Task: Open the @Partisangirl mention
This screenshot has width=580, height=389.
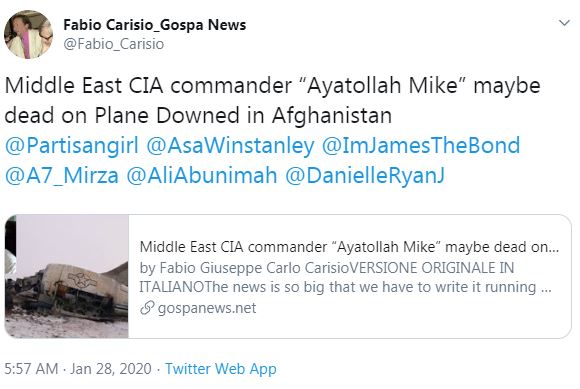Action: (x=72, y=145)
